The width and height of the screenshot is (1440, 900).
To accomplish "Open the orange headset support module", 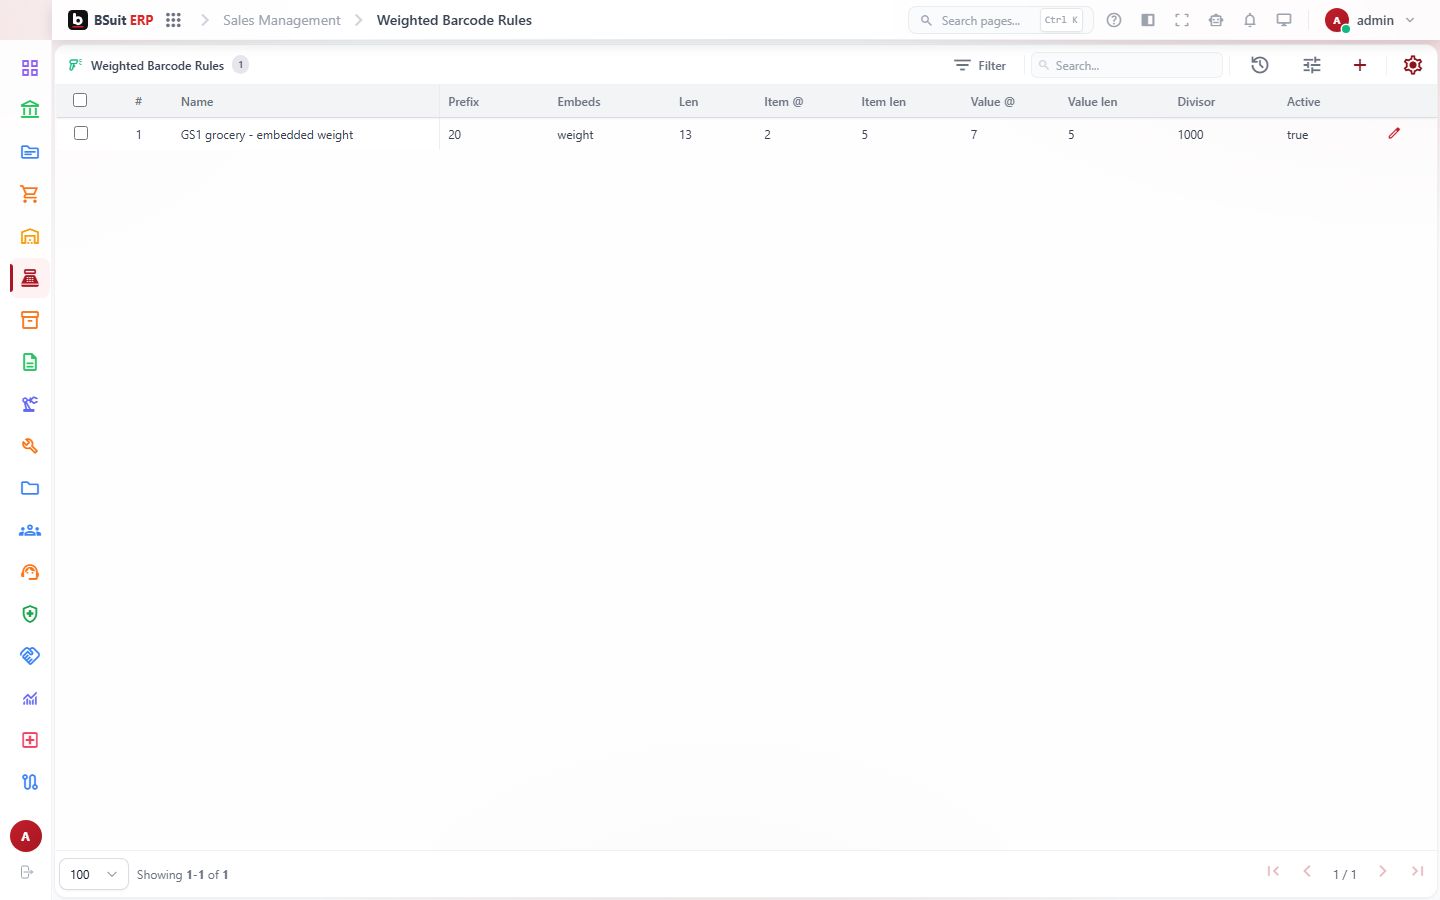I will pos(30,572).
